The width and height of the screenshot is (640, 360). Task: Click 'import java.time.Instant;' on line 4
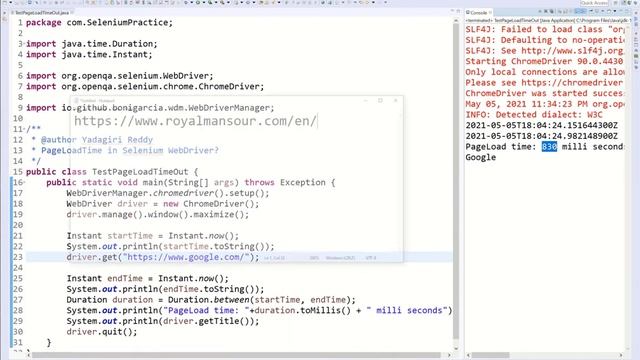click(x=89, y=54)
